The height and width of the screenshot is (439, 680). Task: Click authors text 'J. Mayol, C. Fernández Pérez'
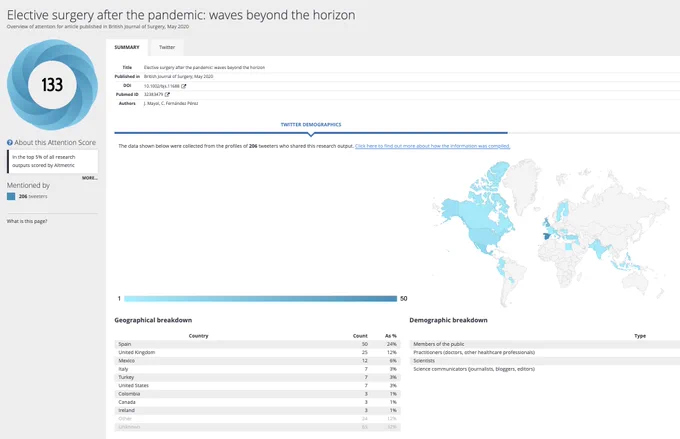coord(171,104)
